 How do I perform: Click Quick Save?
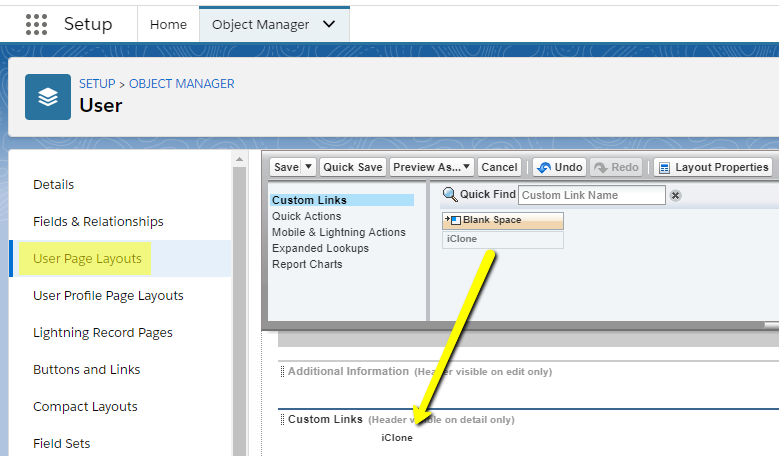[x=353, y=167]
